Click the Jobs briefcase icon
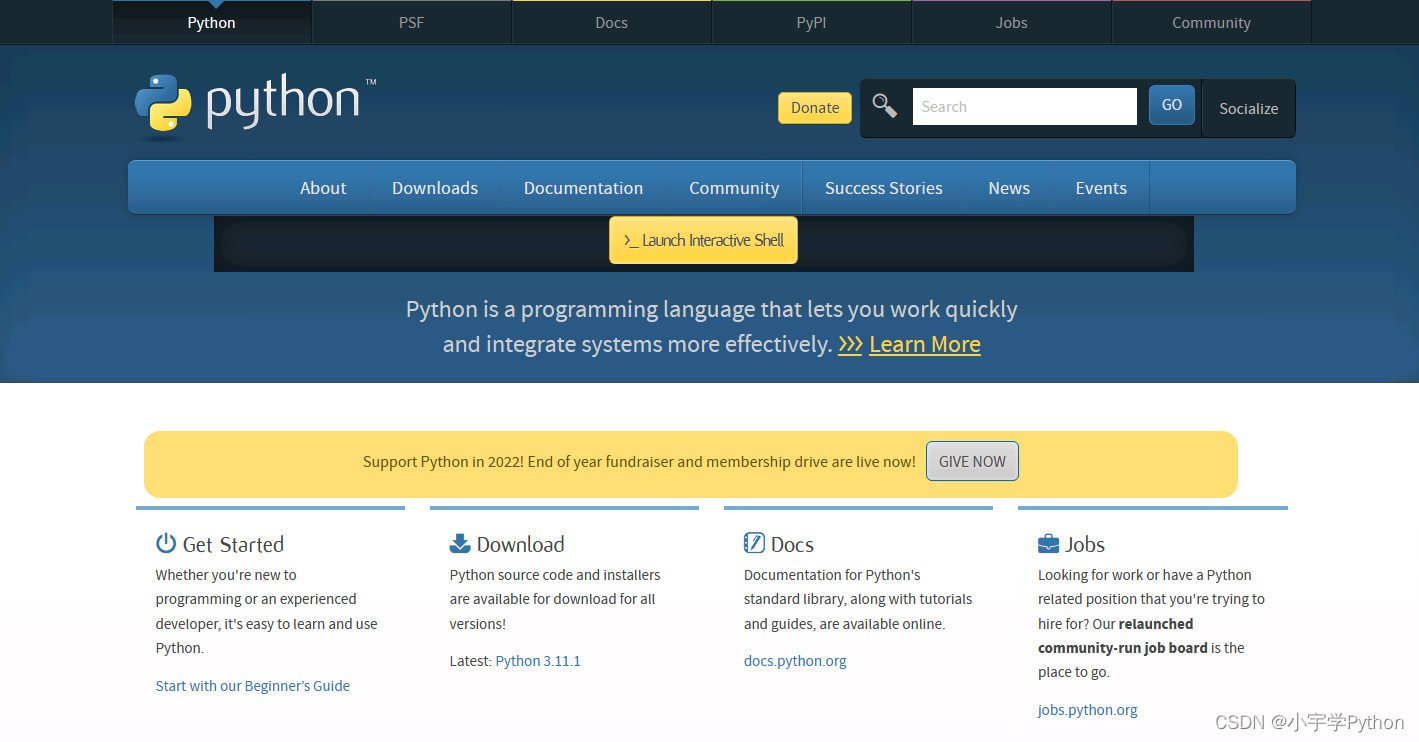Viewport: 1419px width, 742px height. point(1048,543)
